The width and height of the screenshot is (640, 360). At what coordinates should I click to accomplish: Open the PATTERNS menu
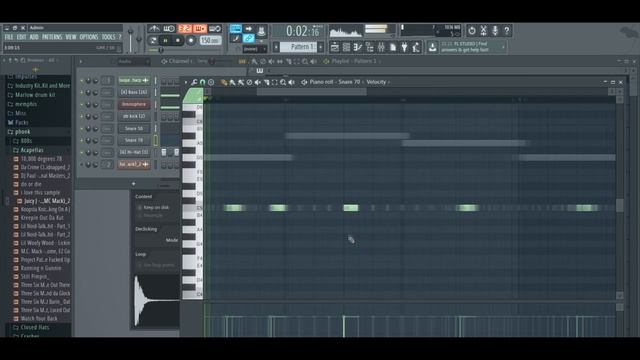(52, 37)
